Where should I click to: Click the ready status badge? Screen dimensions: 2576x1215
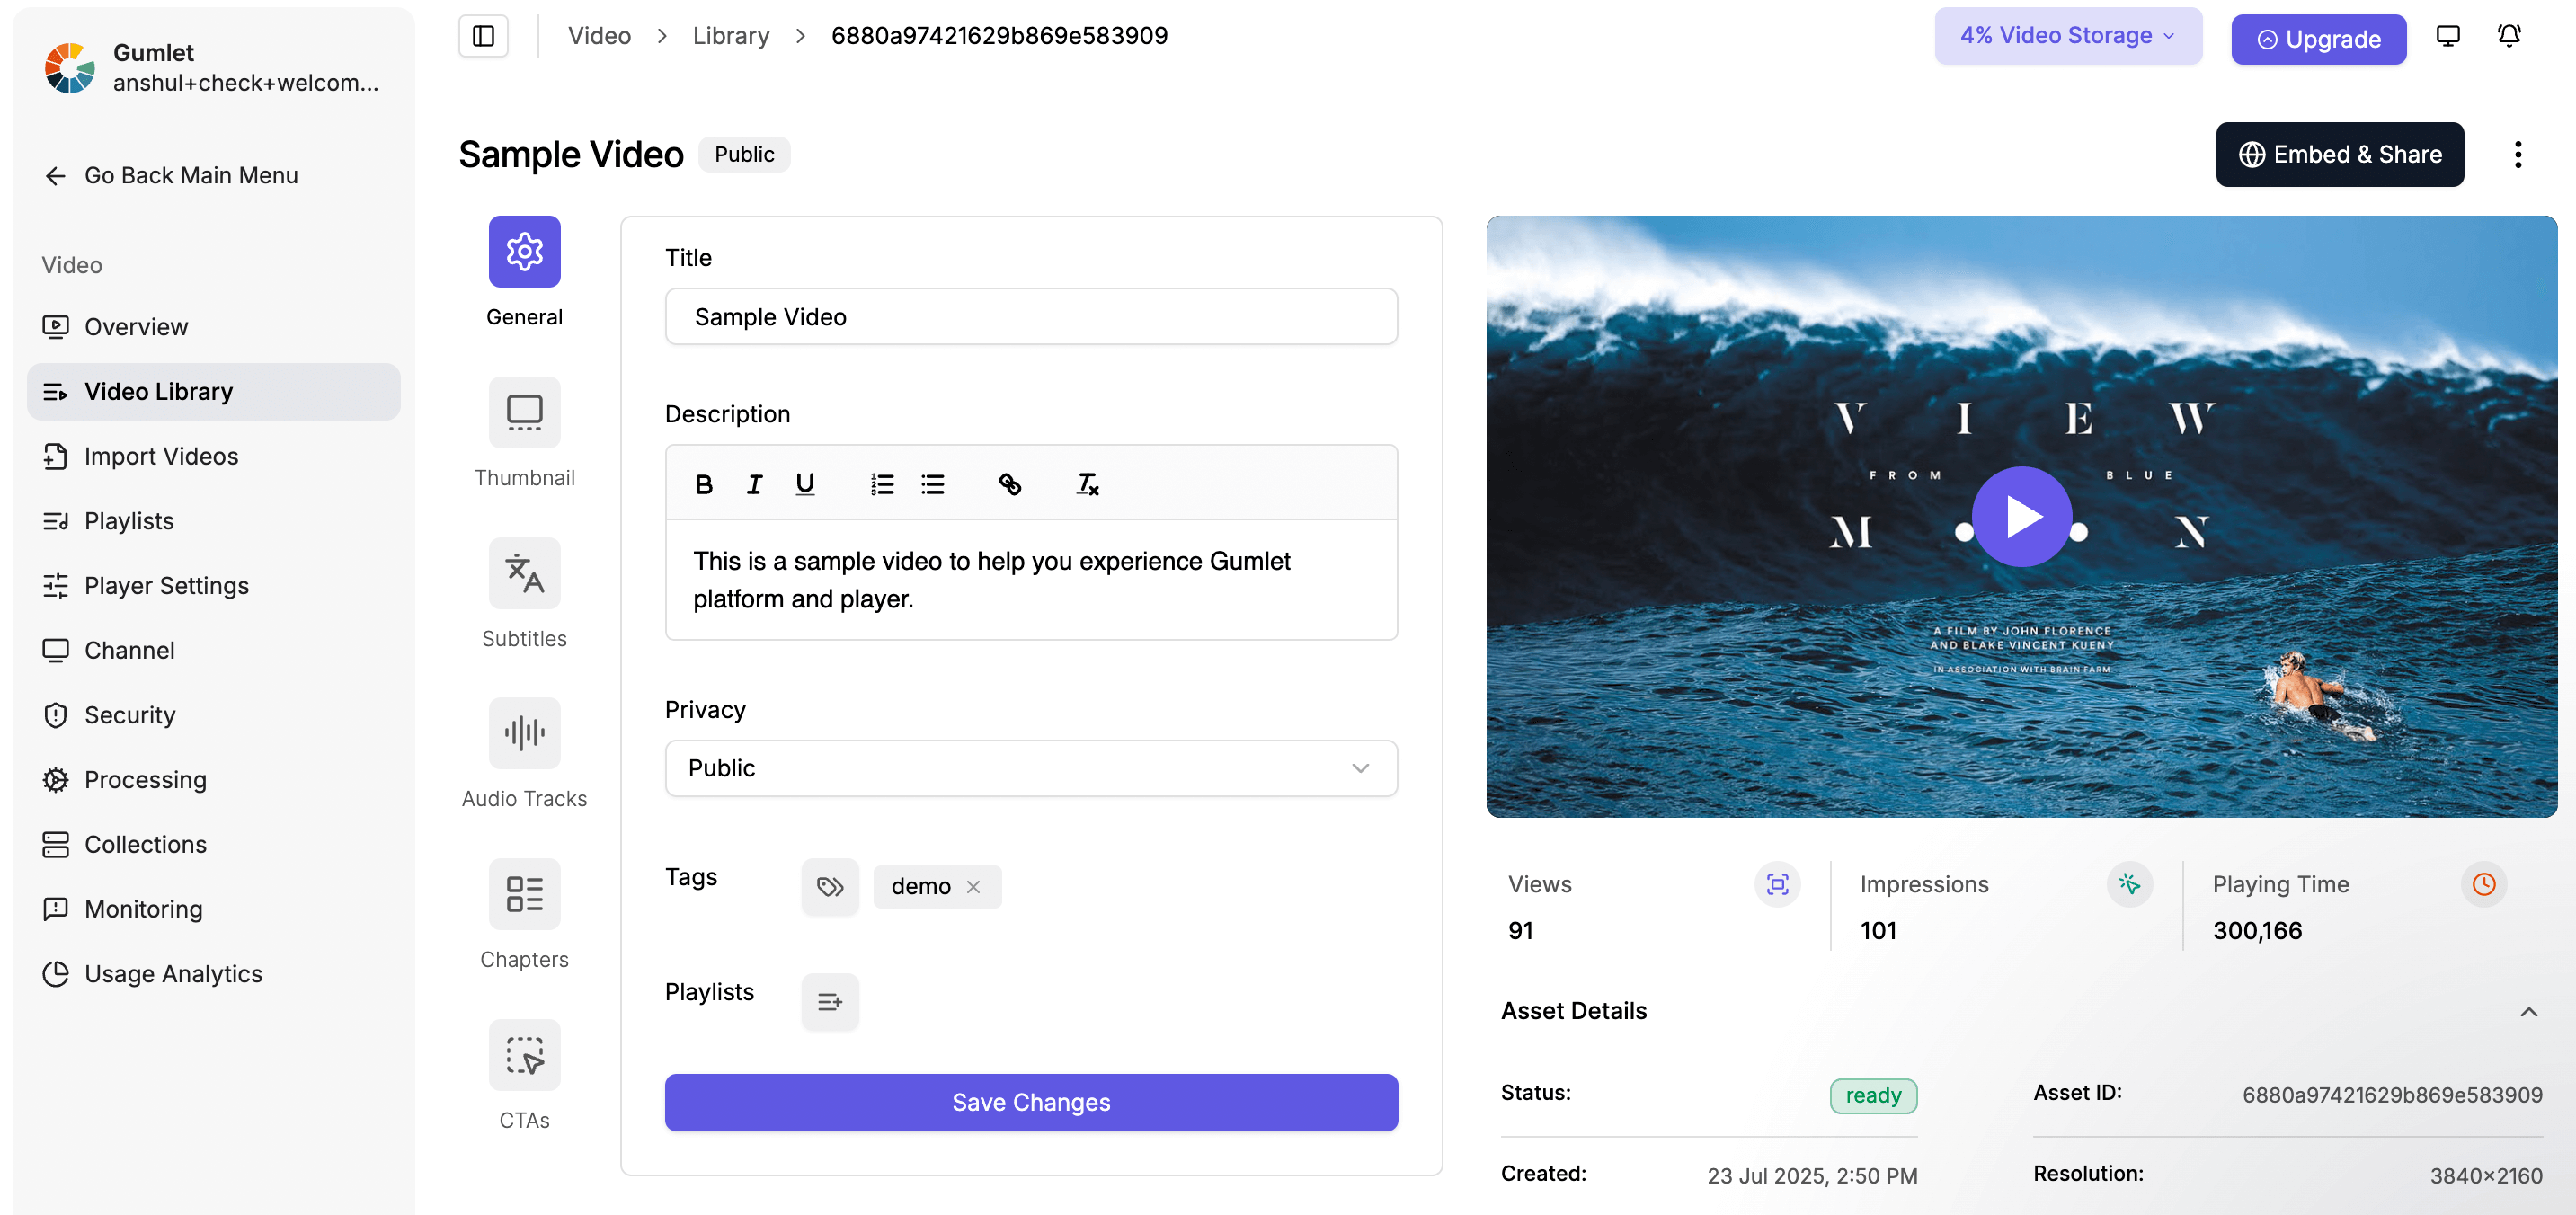click(x=1873, y=1096)
